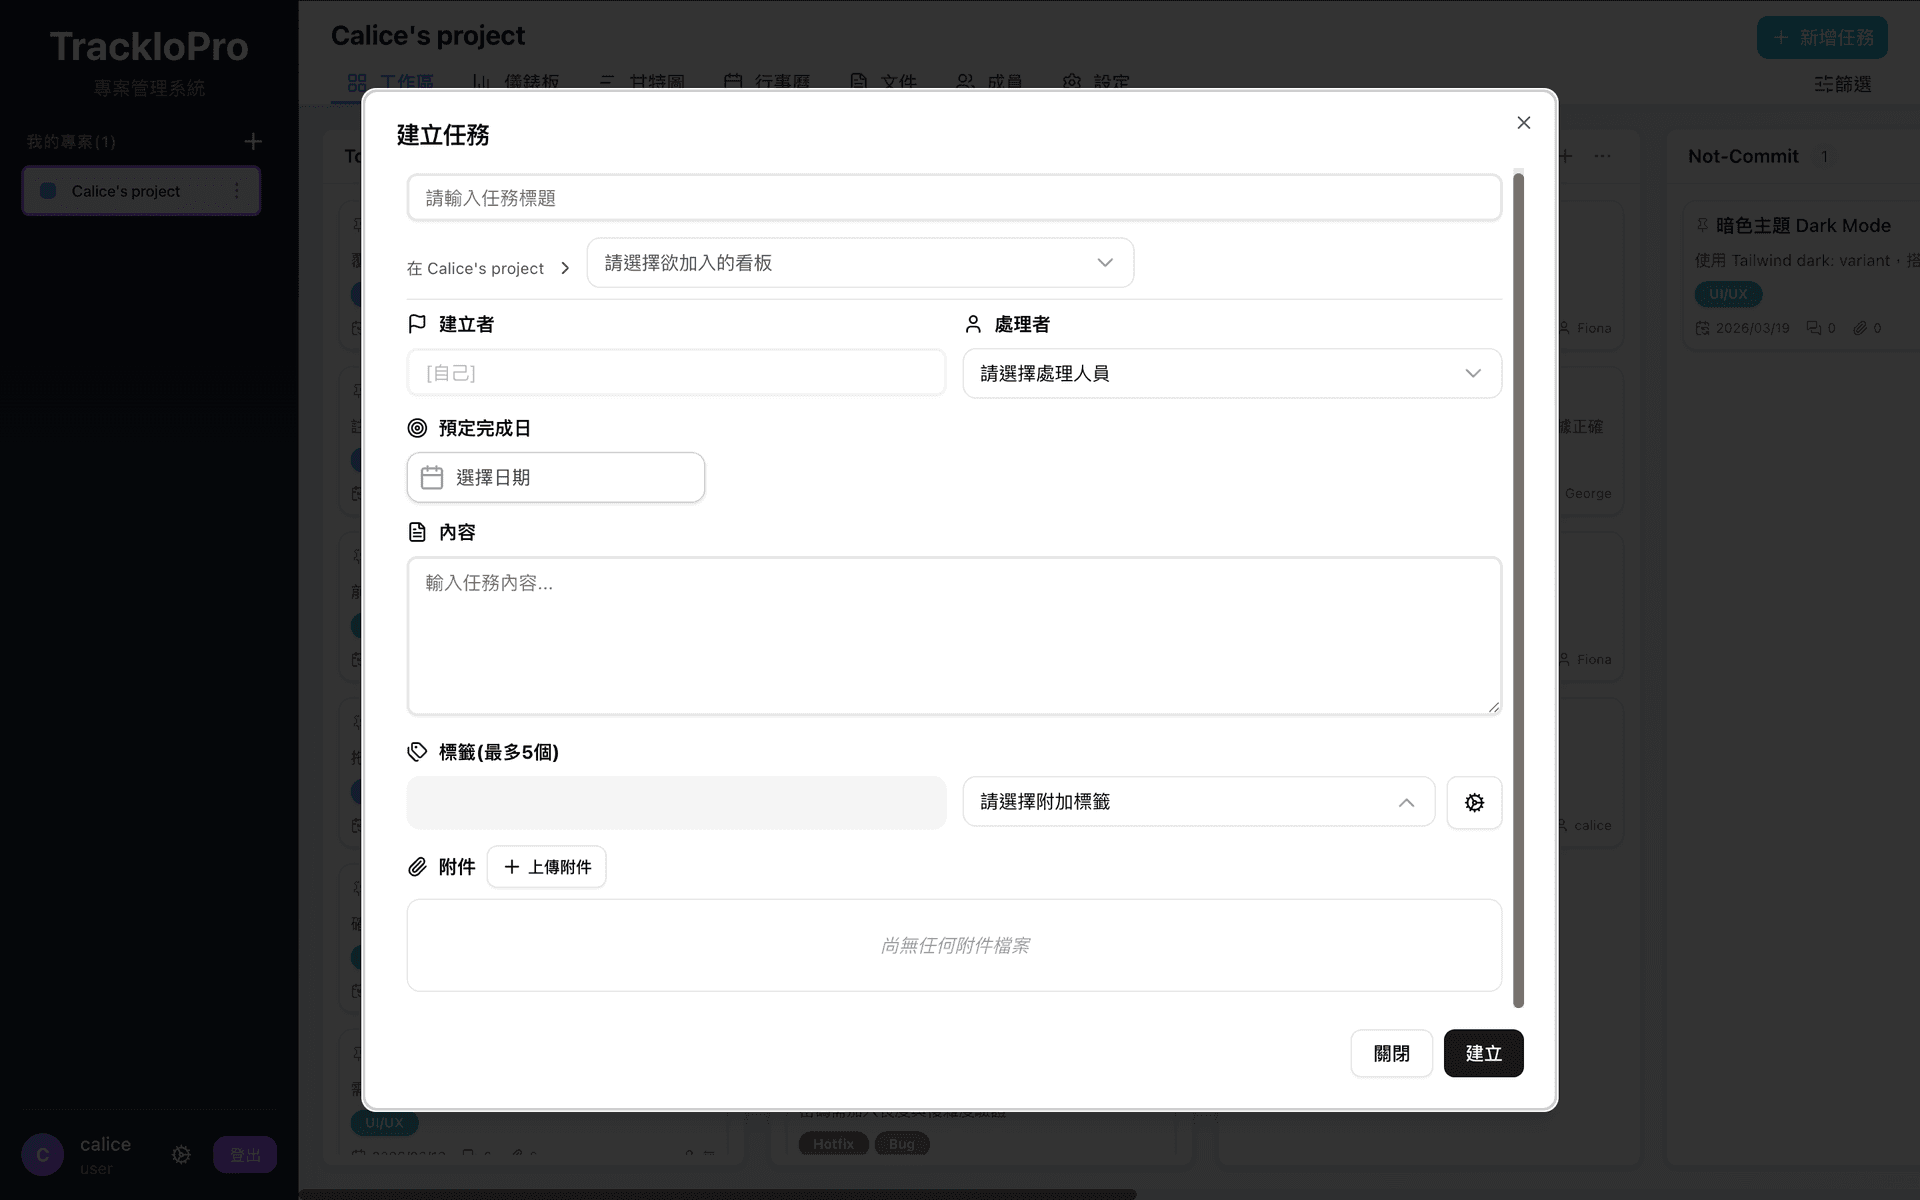Image resolution: width=1920 pixels, height=1200 pixels.
Task: Click the TrackIoPro logo in the sidebar
Action: (149, 47)
